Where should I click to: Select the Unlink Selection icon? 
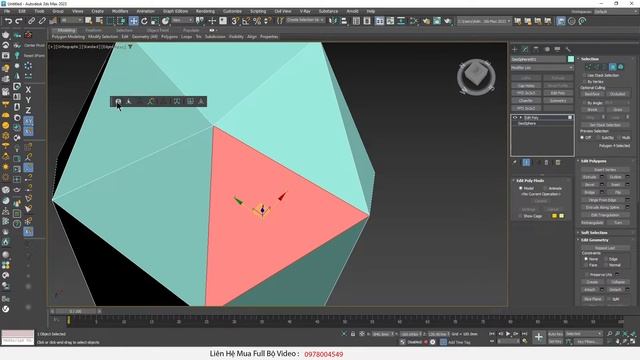(x=42, y=21)
